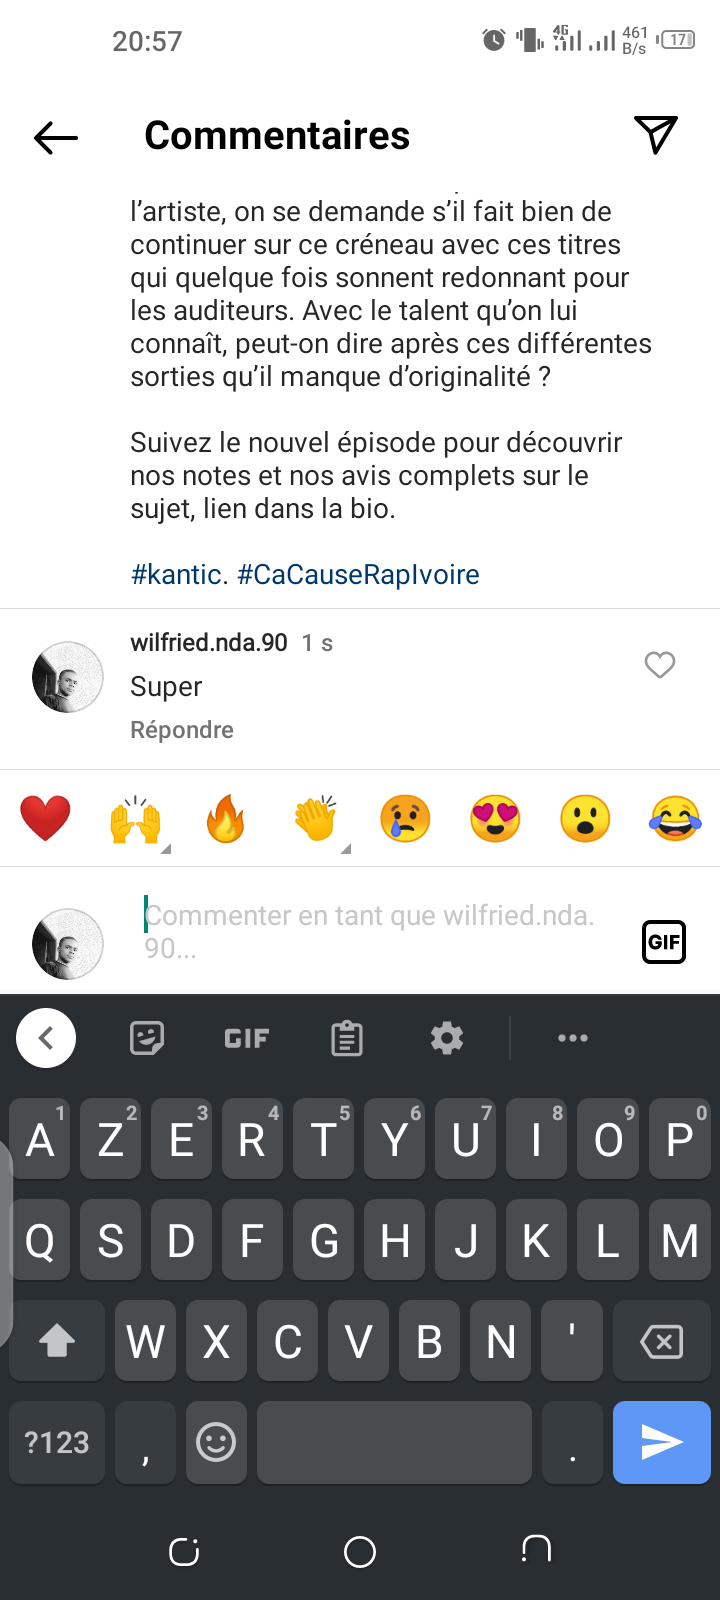Tap Répondre under wilfried.nda.90 comment
This screenshot has height=1600, width=720.
[182, 730]
